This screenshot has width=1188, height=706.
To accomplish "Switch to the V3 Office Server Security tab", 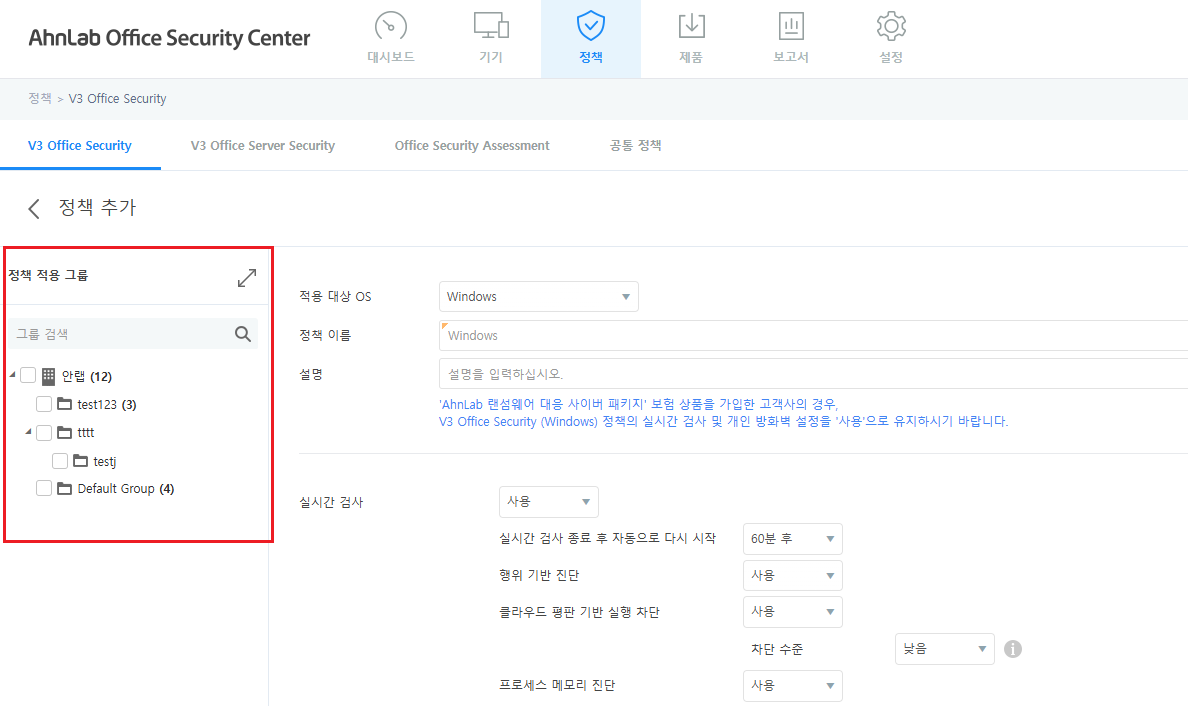I will 263,145.
